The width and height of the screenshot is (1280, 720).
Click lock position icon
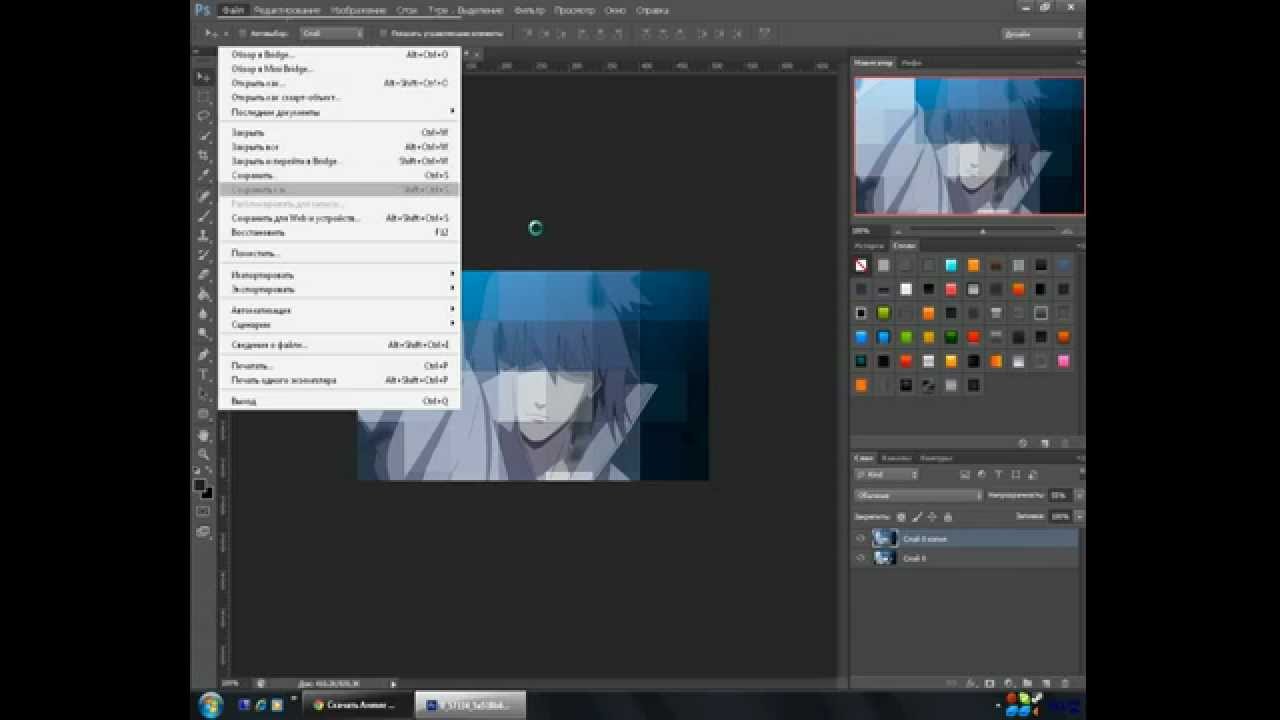(933, 517)
